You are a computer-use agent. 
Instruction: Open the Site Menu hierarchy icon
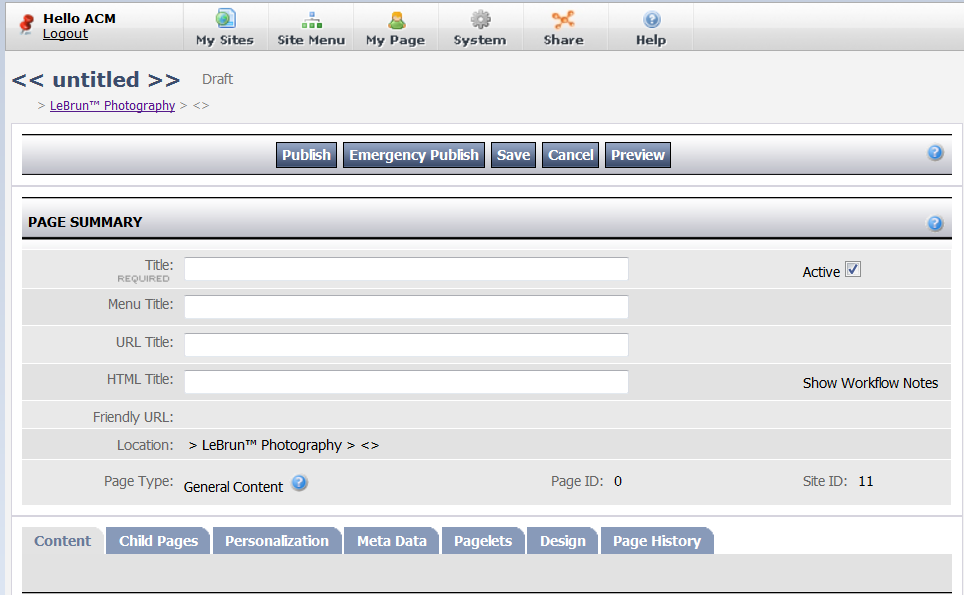point(311,19)
